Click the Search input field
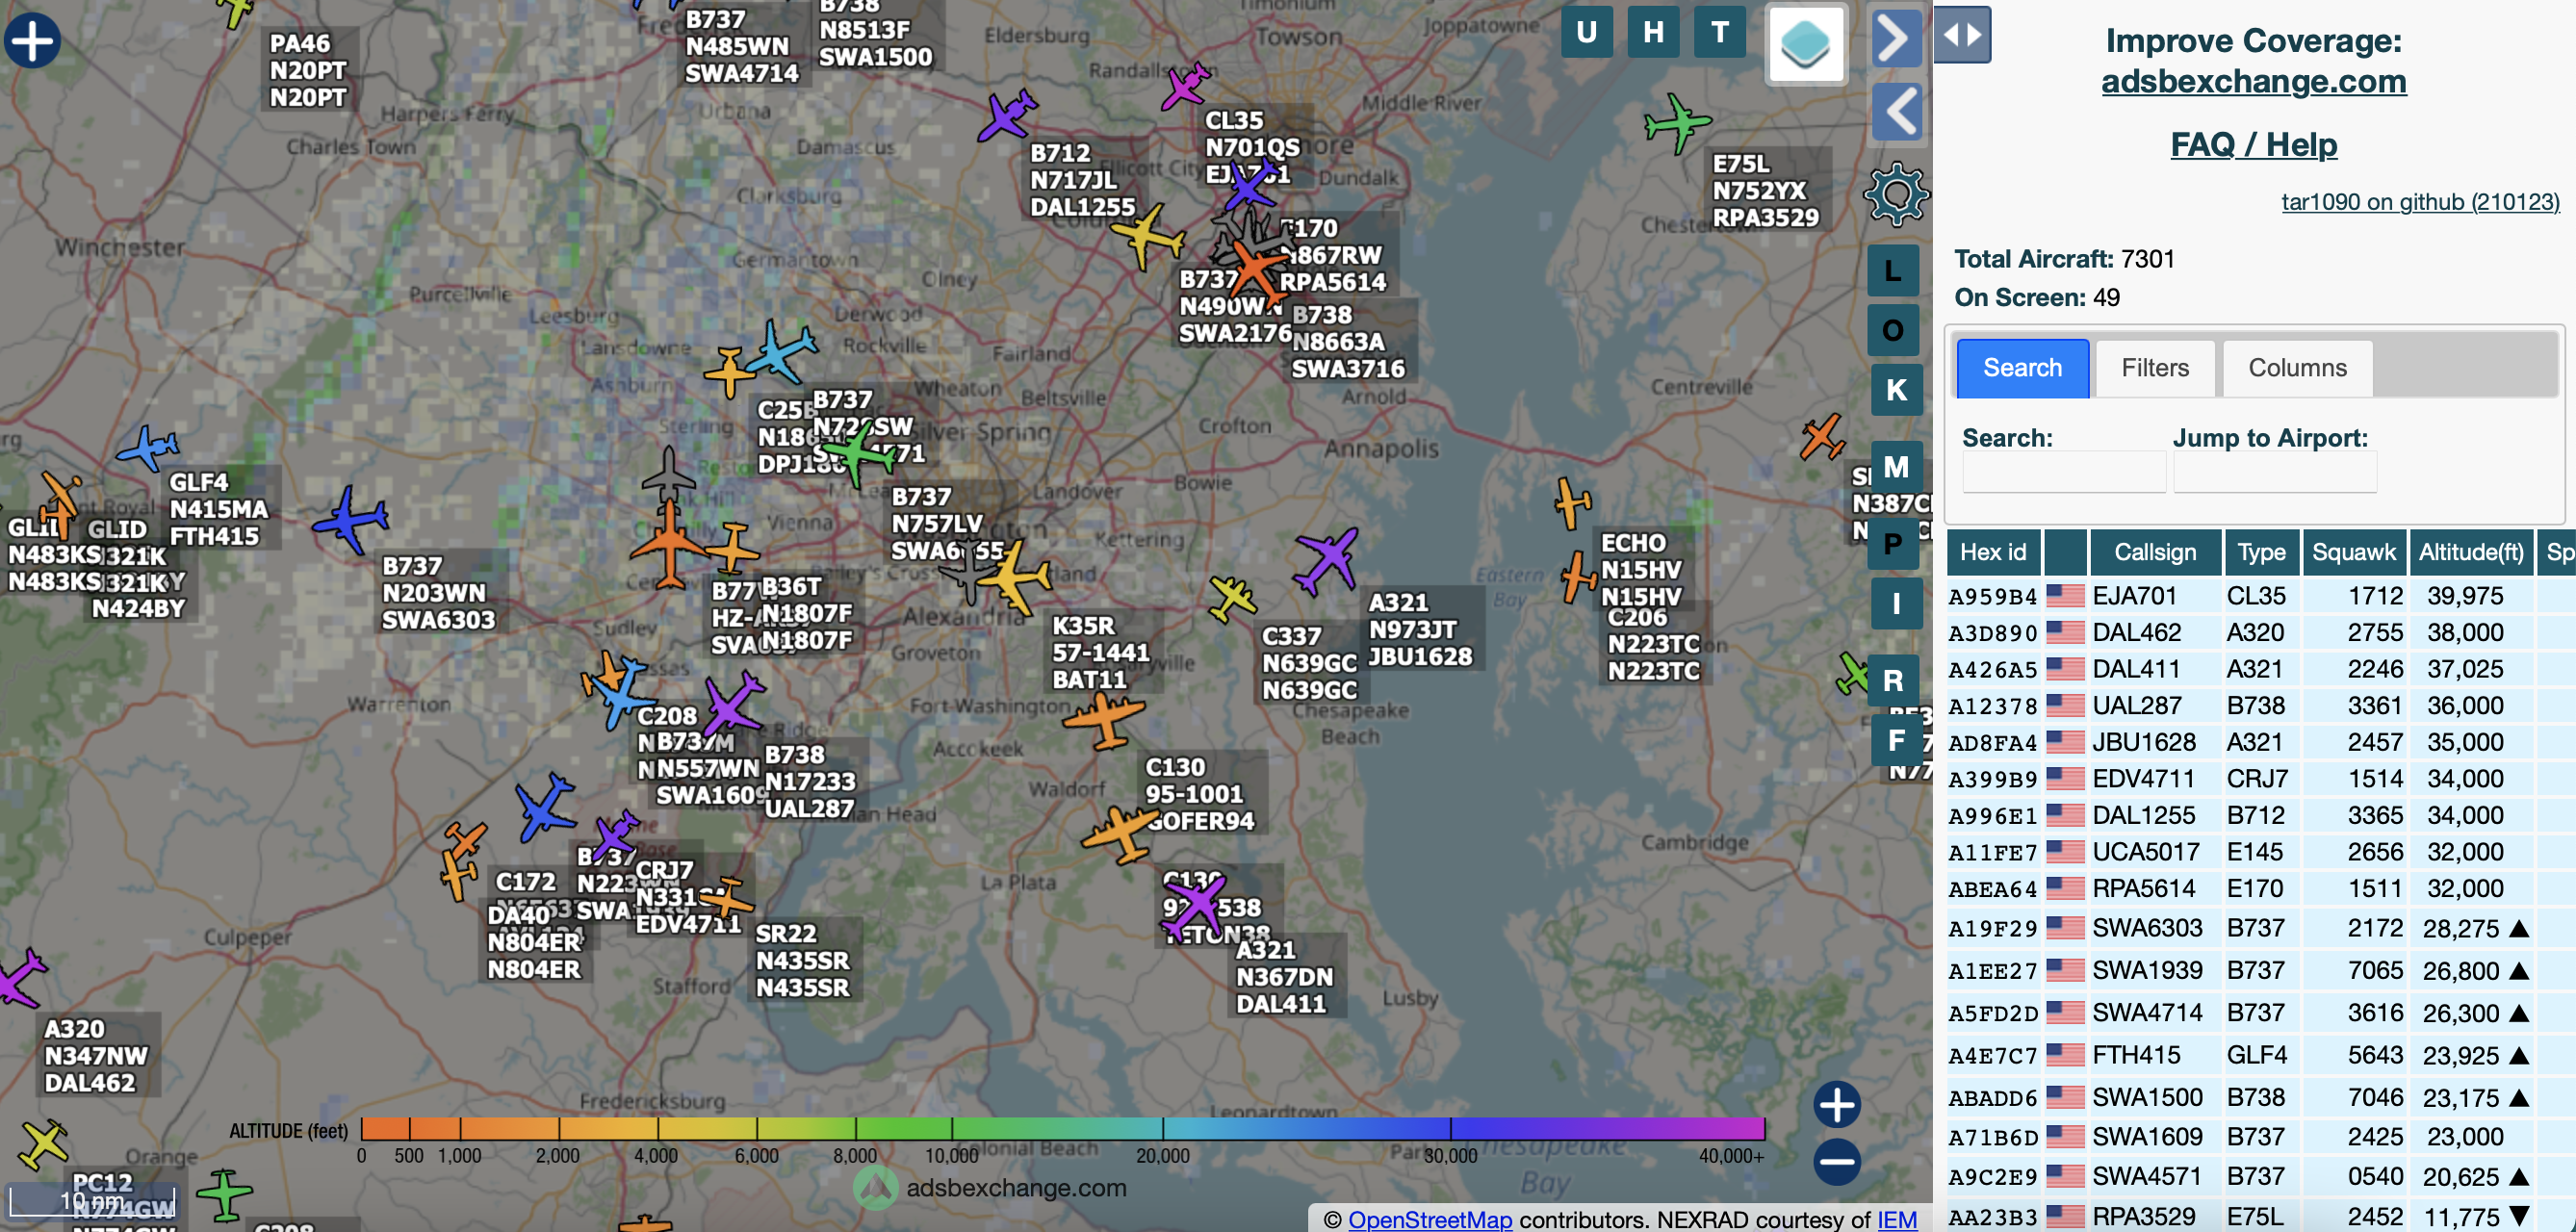This screenshot has height=1232, width=2576. click(x=2064, y=471)
